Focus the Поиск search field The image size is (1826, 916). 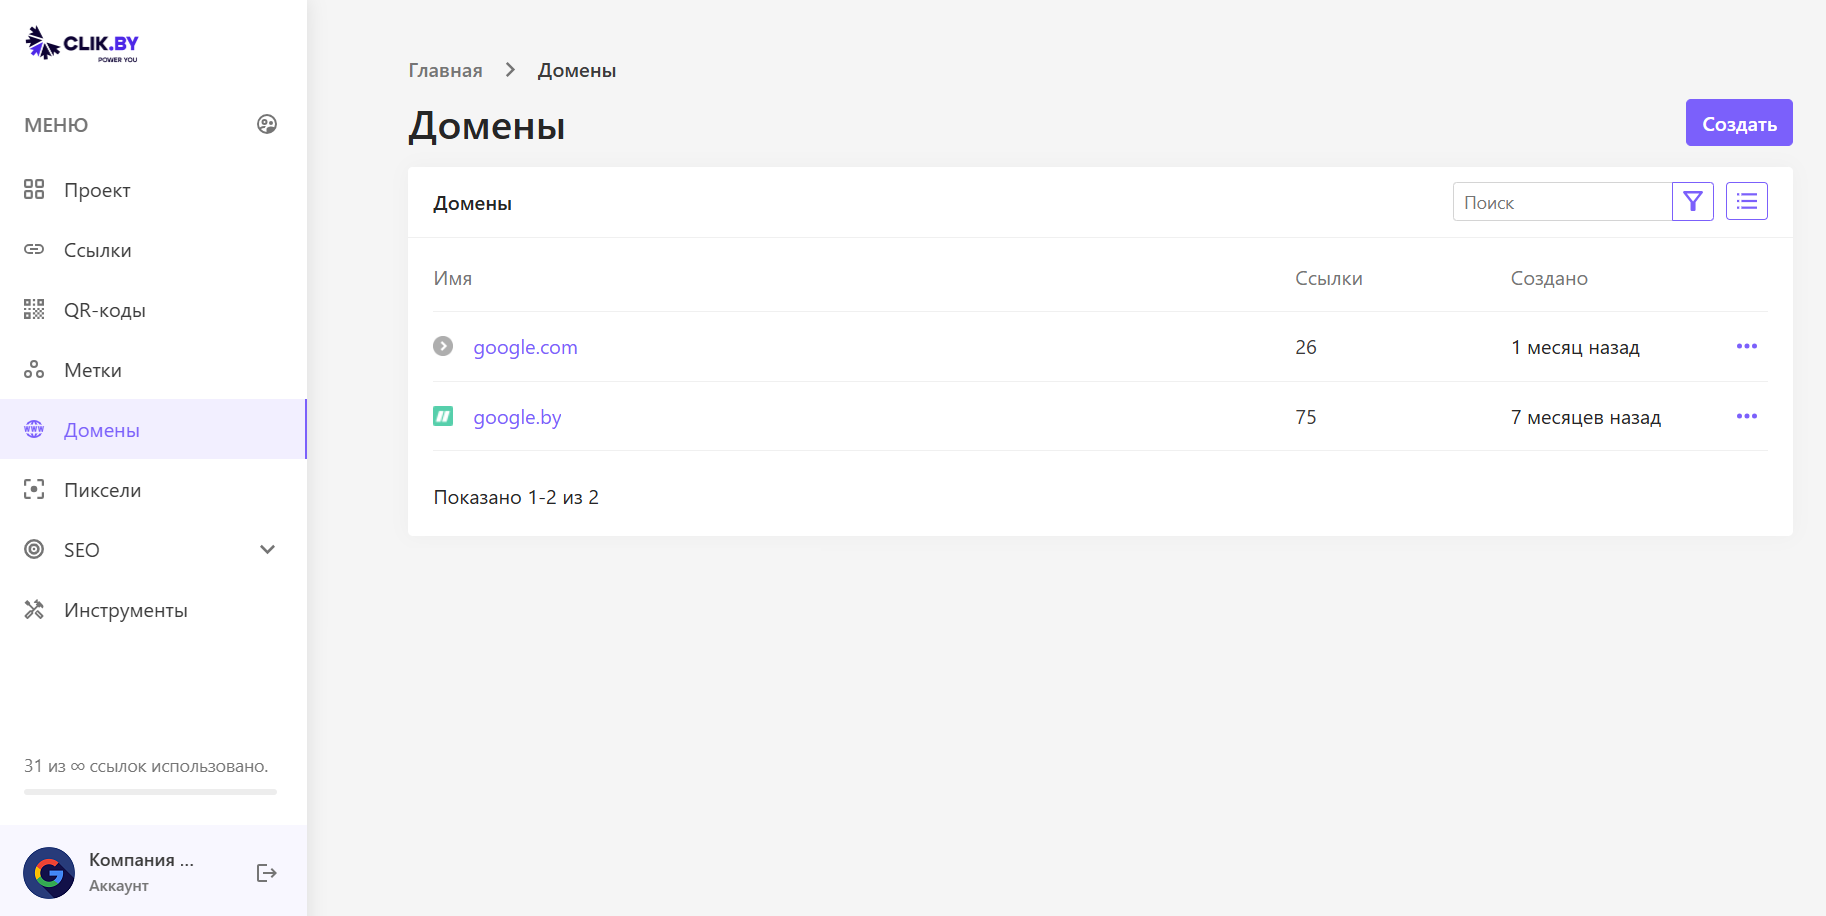[1561, 202]
